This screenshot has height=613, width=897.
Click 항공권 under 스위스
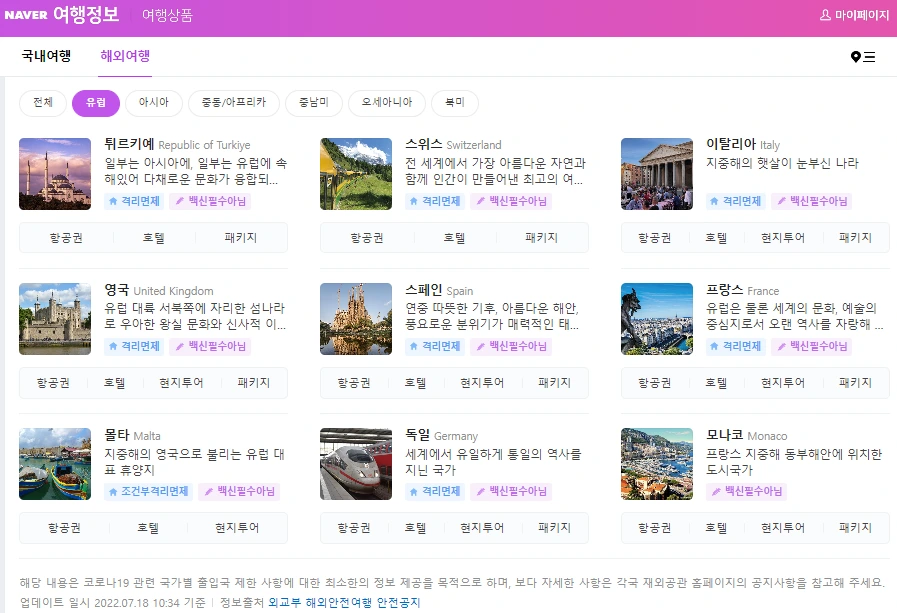coord(367,237)
